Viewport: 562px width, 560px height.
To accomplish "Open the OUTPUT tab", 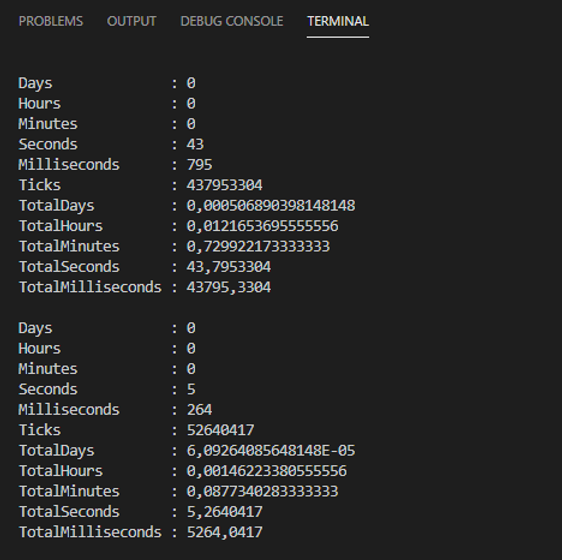I will pos(131,21).
